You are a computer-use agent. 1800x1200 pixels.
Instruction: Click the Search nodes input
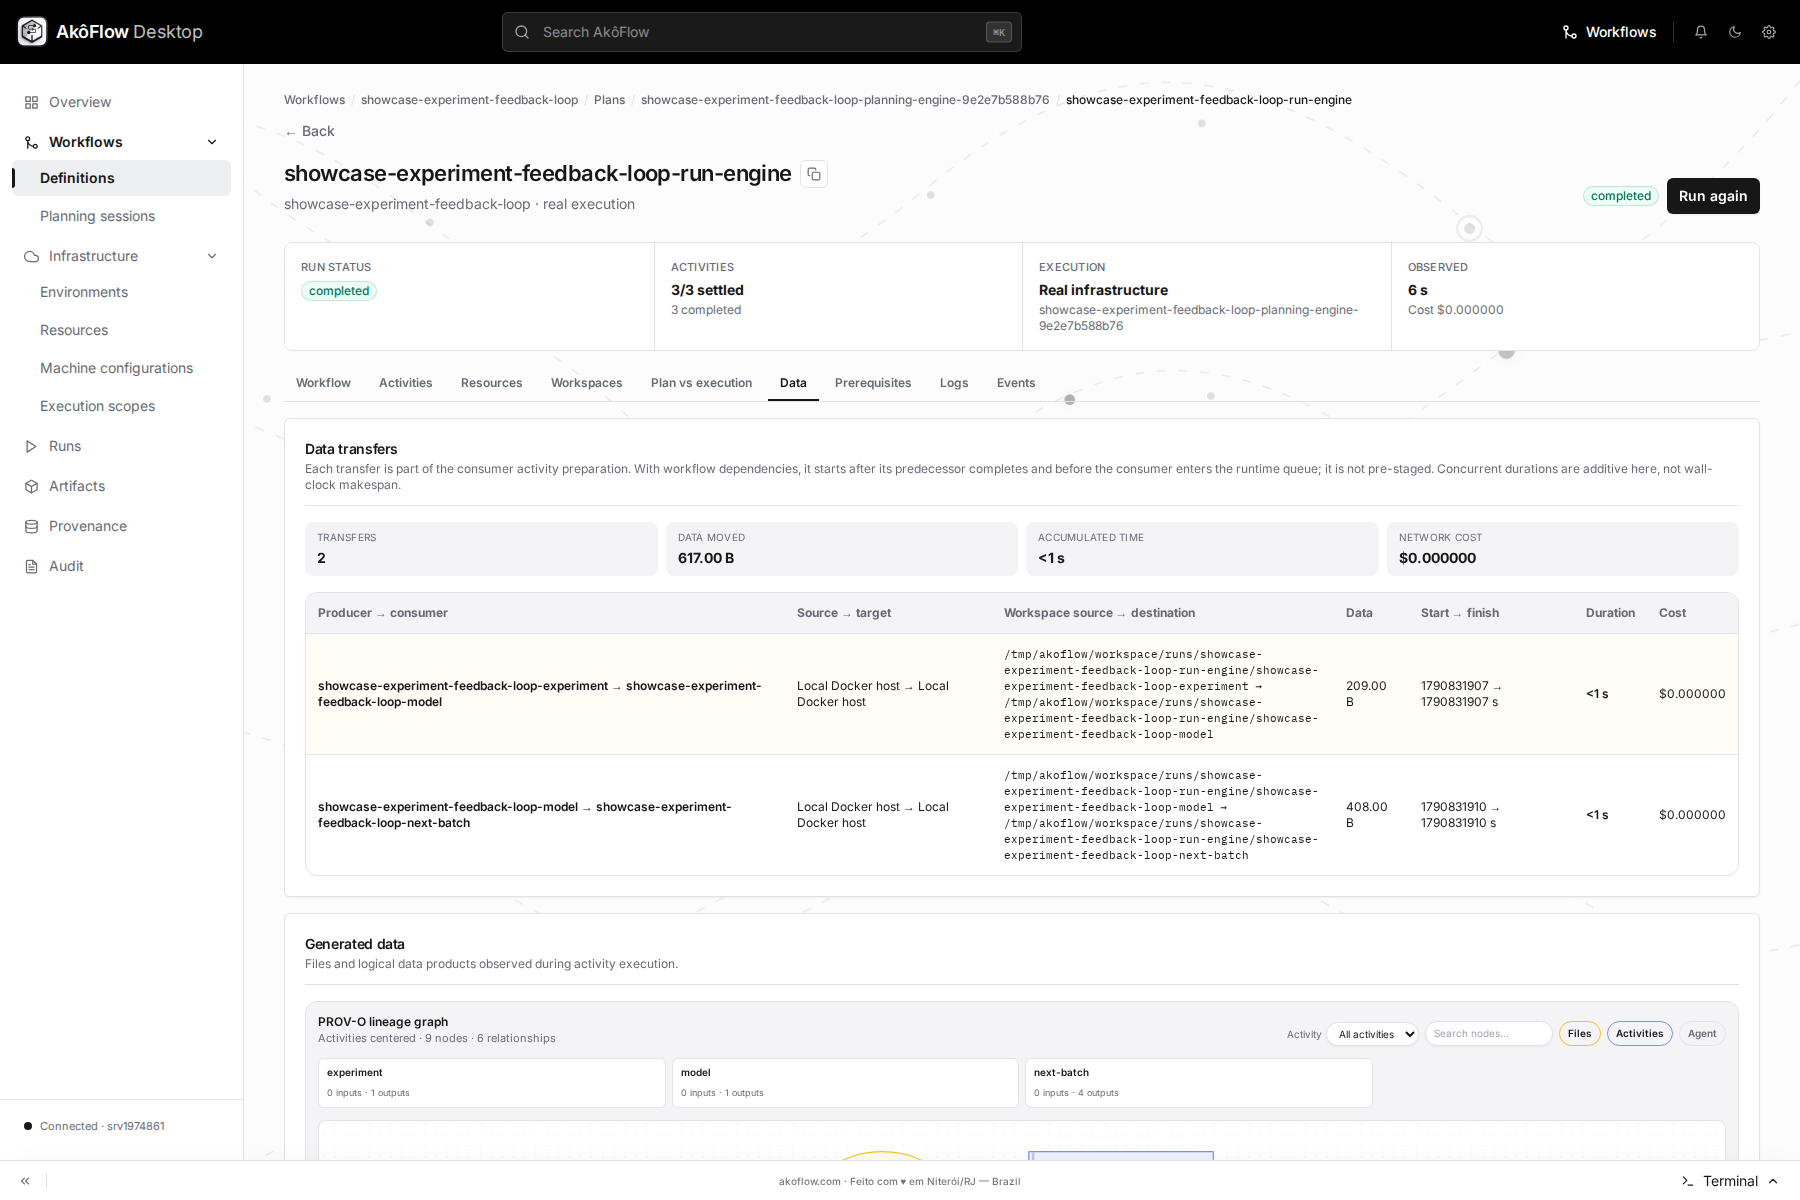(1488, 1034)
